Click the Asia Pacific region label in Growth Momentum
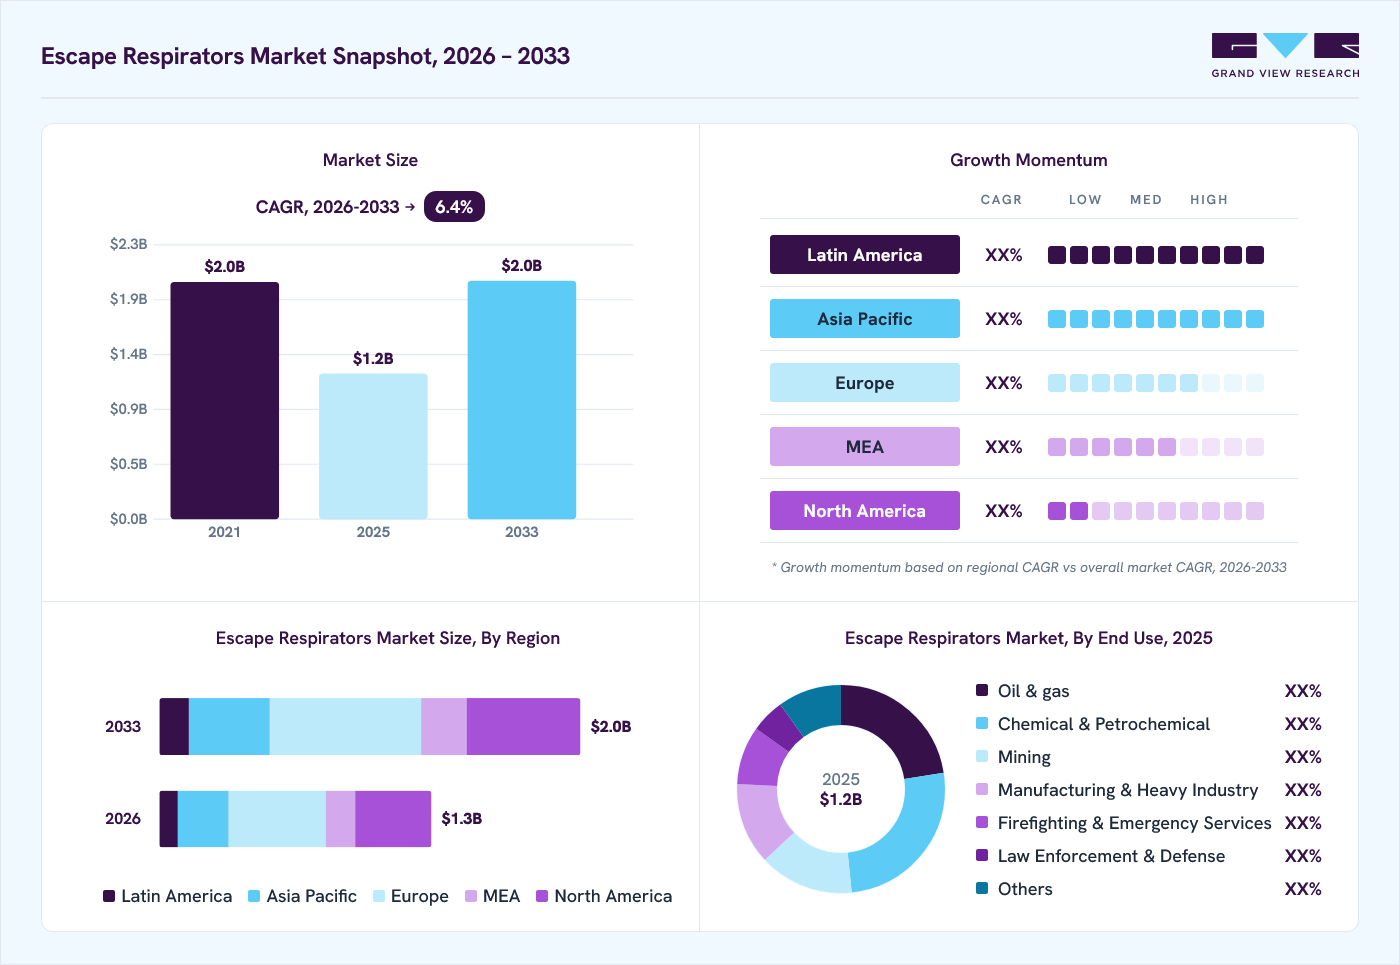 [x=865, y=319]
